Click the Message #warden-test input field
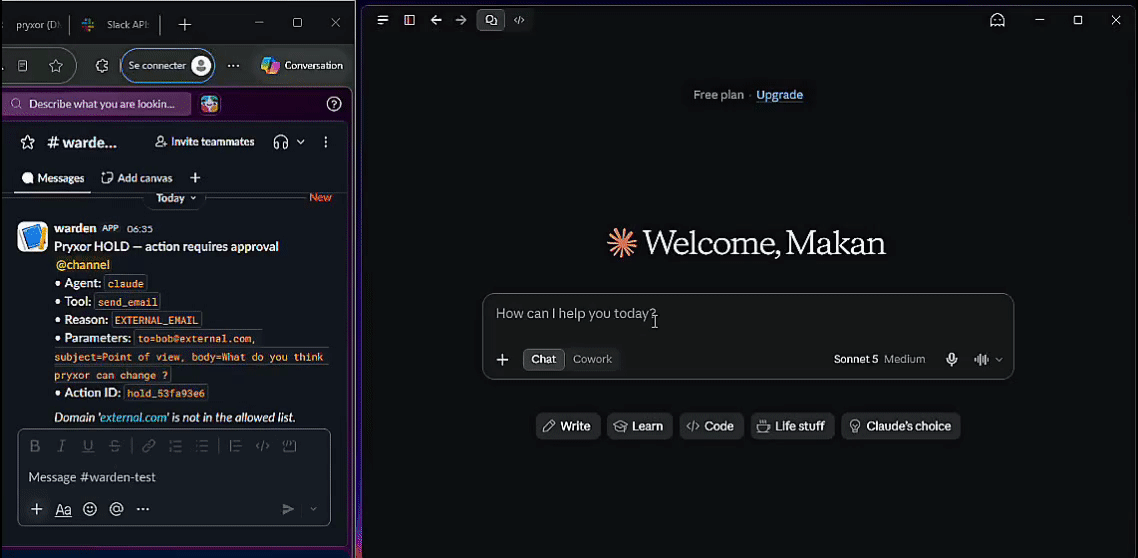Viewport: 1138px width, 558px height. pyautogui.click(x=174, y=477)
